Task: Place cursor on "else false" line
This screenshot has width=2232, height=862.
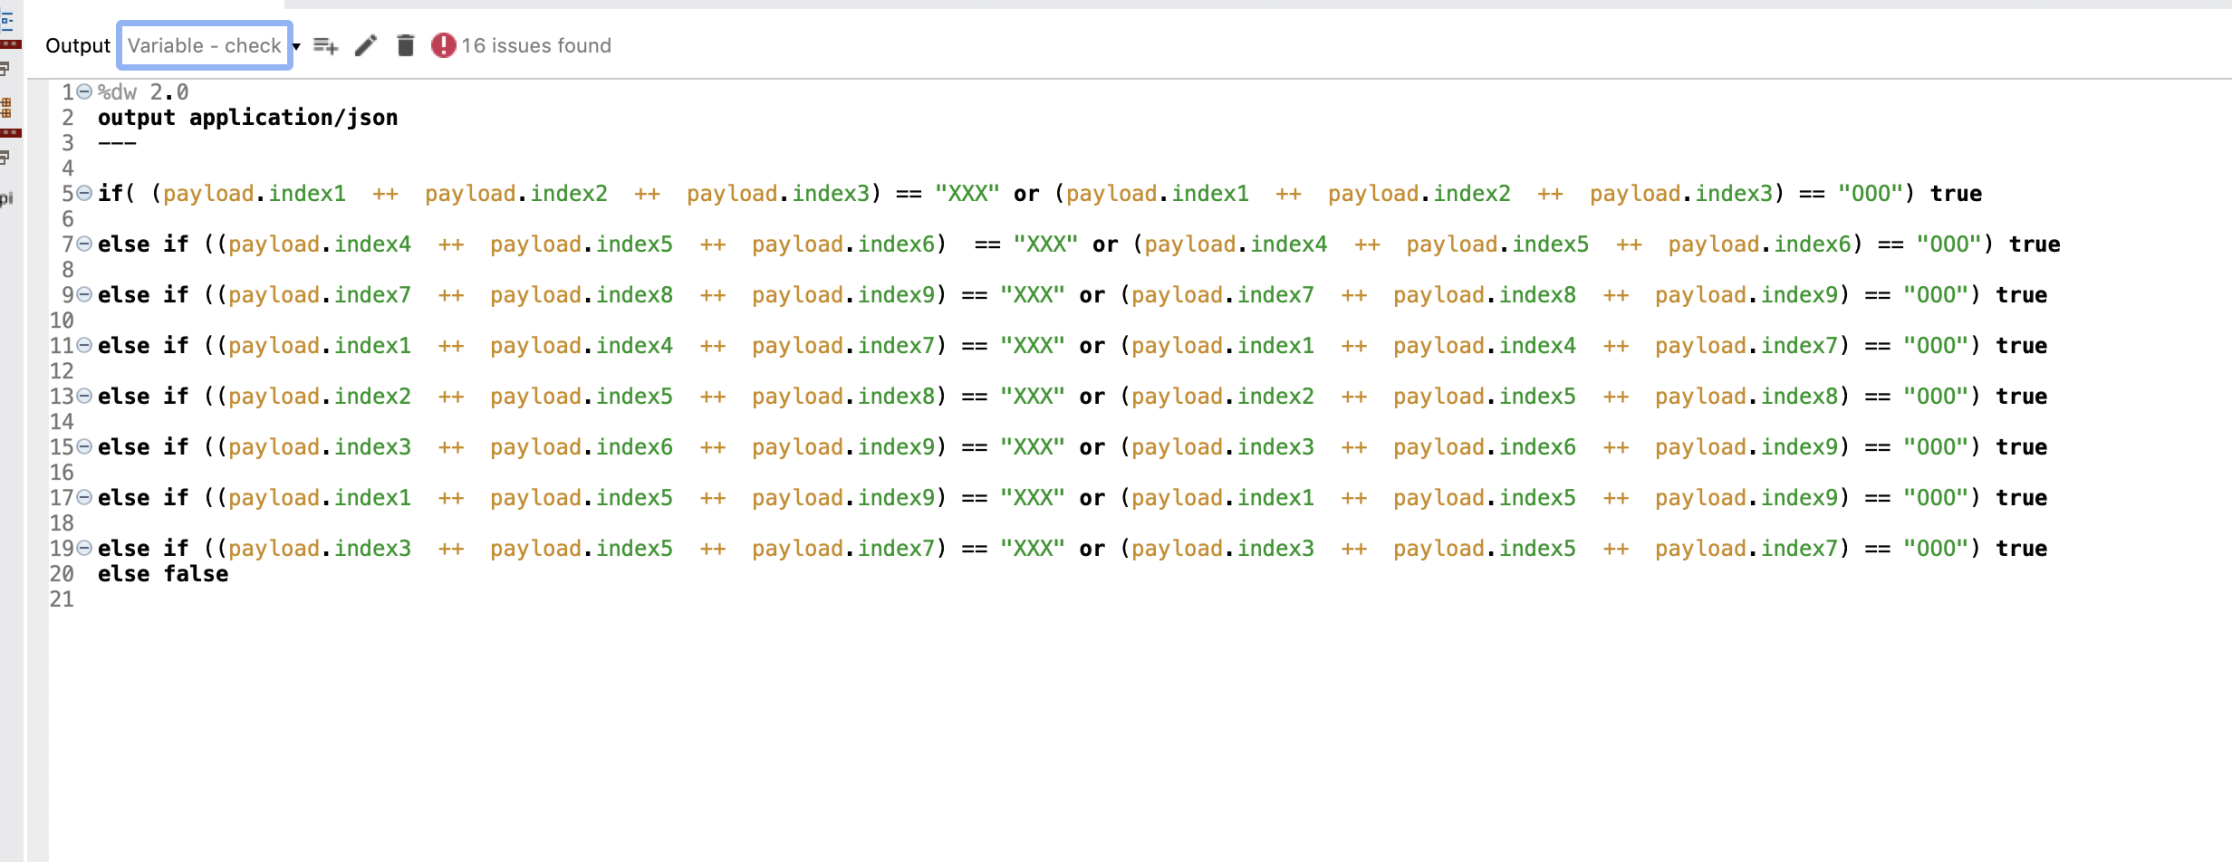Action: point(163,574)
